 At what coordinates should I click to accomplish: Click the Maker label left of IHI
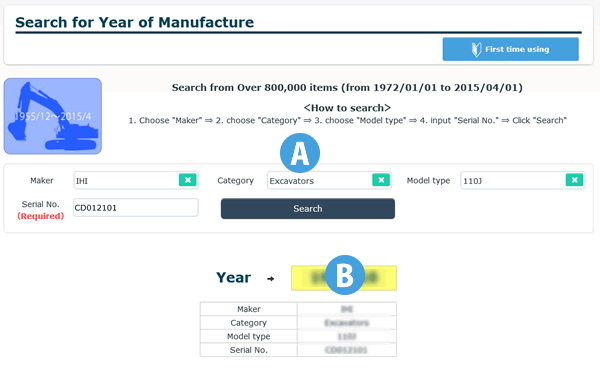42,180
